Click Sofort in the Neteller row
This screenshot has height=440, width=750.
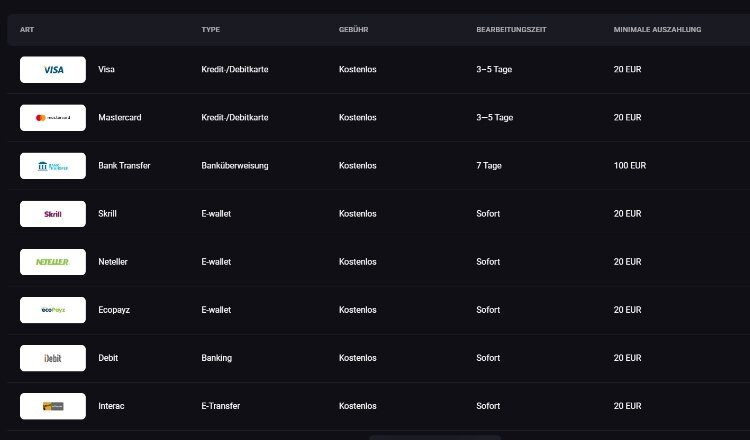click(488, 262)
